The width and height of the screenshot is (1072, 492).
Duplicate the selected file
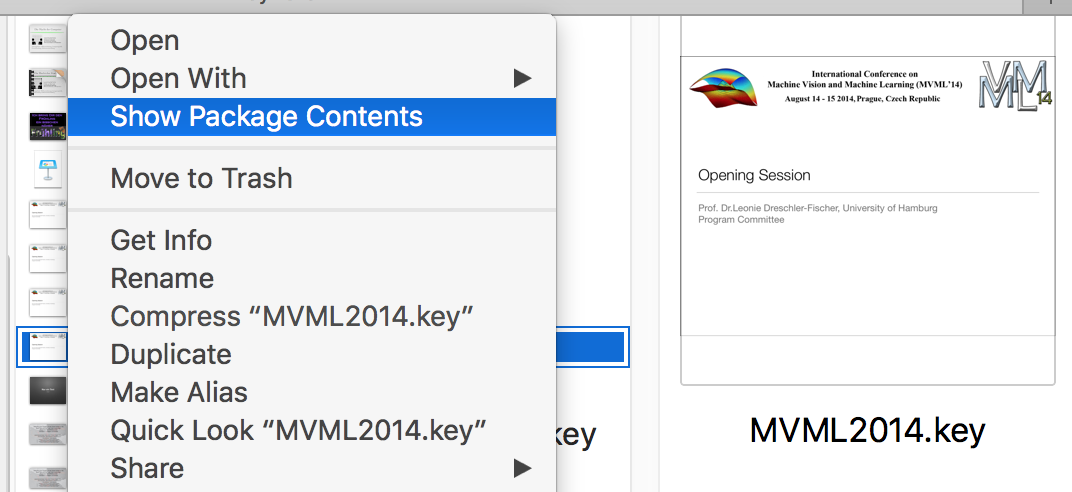click(x=171, y=354)
